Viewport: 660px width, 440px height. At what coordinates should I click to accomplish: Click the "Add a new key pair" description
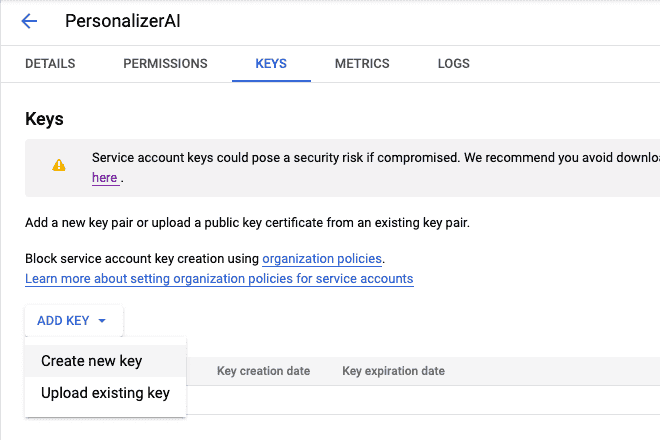(247, 222)
